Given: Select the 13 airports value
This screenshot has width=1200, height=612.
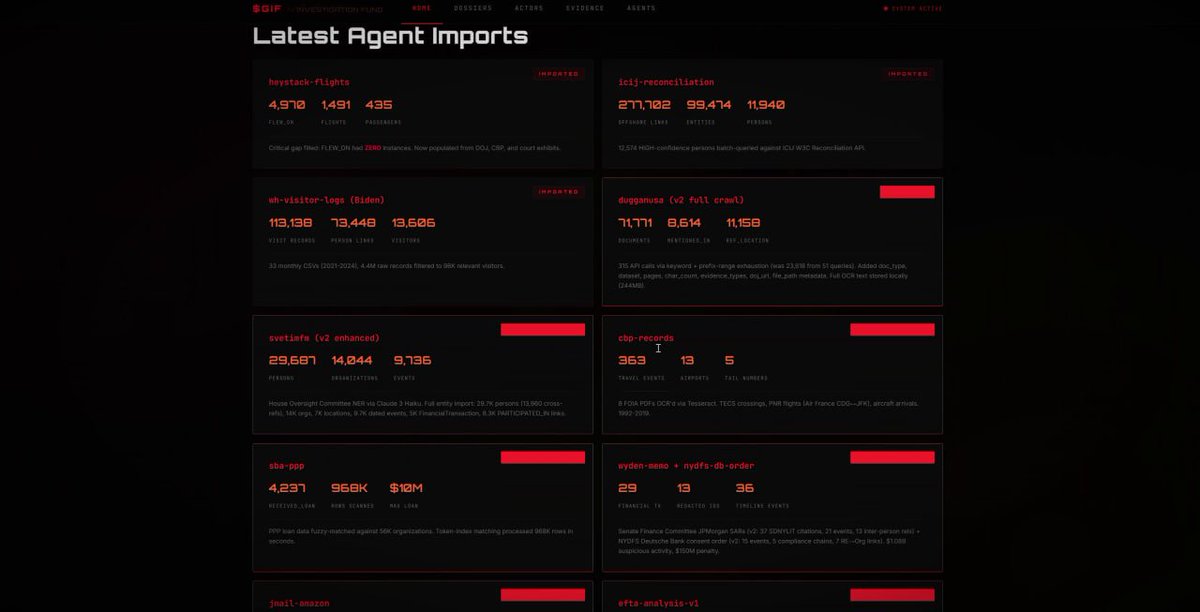Looking at the screenshot, I should point(687,360).
